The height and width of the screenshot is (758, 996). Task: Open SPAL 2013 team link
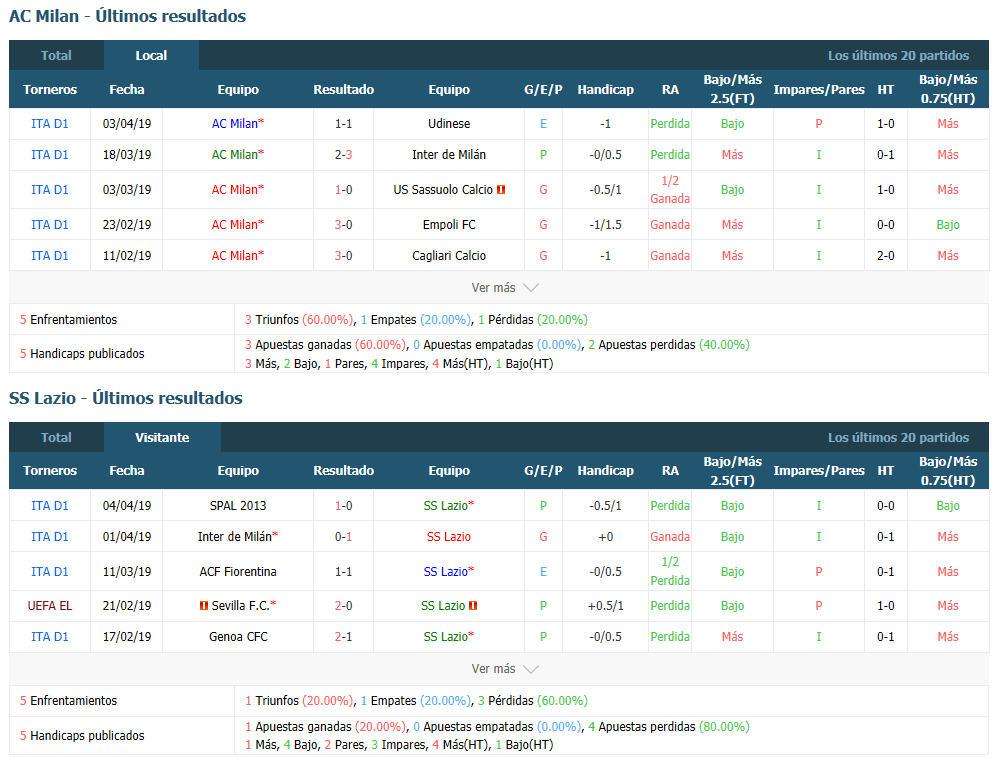pos(238,506)
